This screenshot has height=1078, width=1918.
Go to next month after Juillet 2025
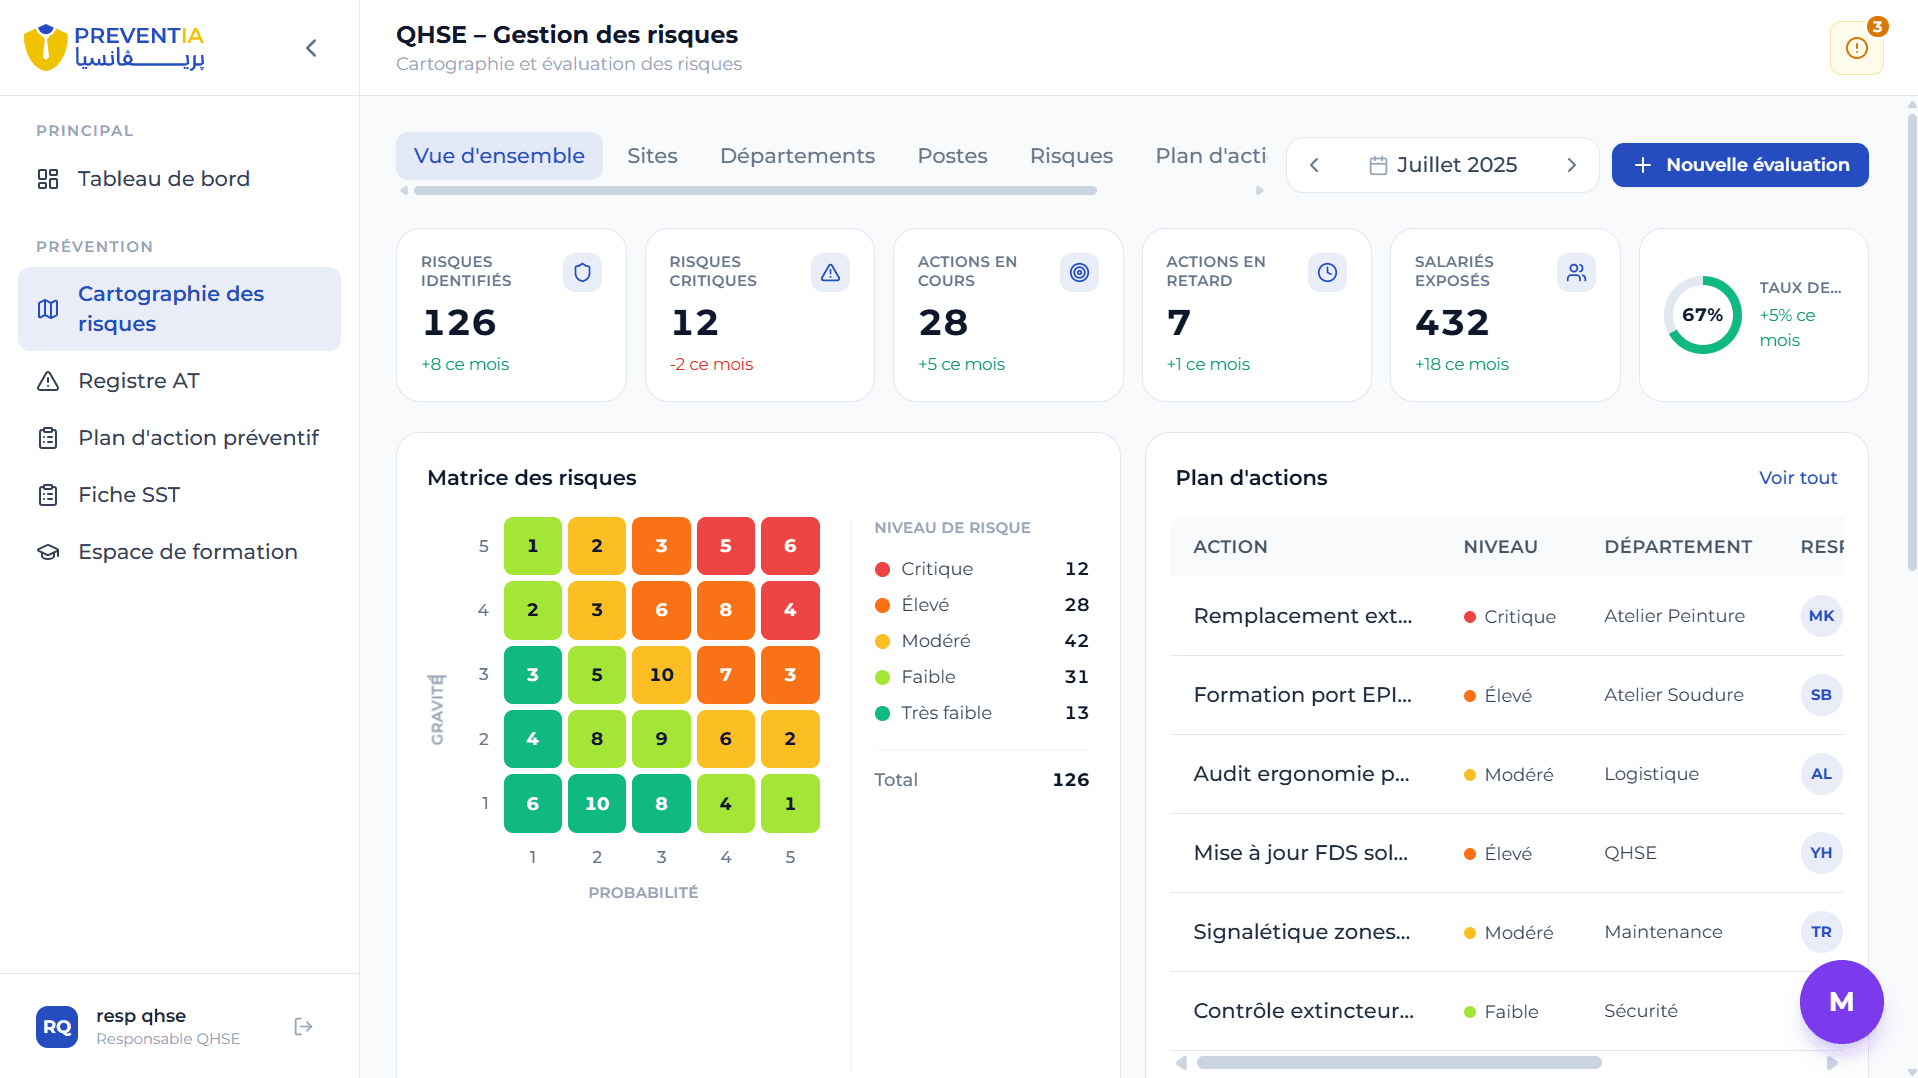[x=1572, y=165]
